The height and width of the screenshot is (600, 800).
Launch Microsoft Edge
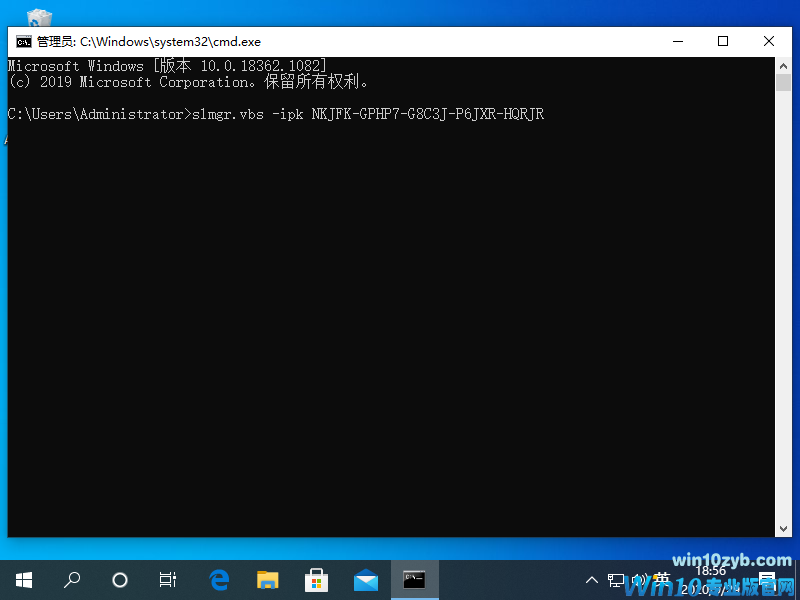tap(218, 580)
